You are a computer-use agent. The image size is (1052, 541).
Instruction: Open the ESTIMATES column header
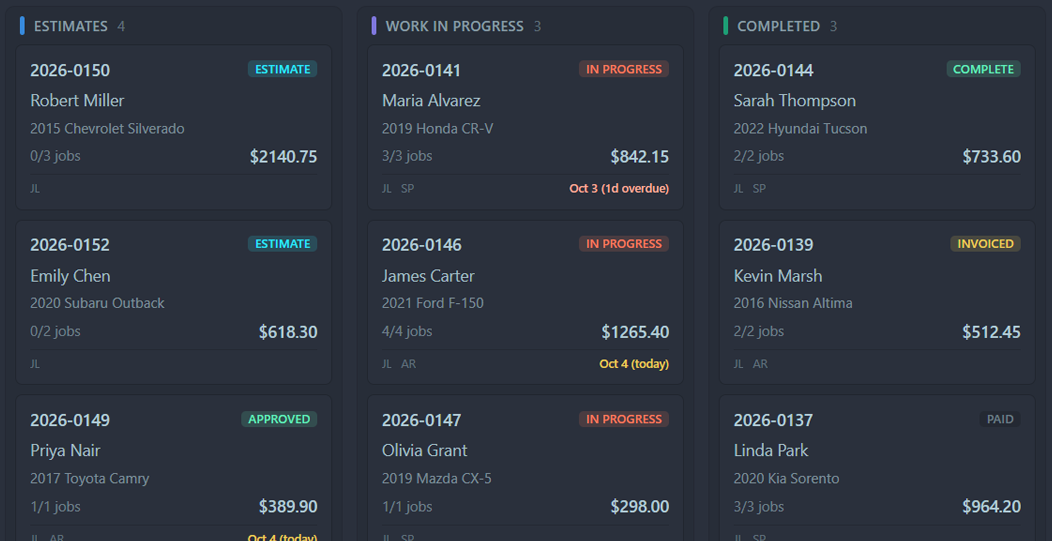pos(70,26)
